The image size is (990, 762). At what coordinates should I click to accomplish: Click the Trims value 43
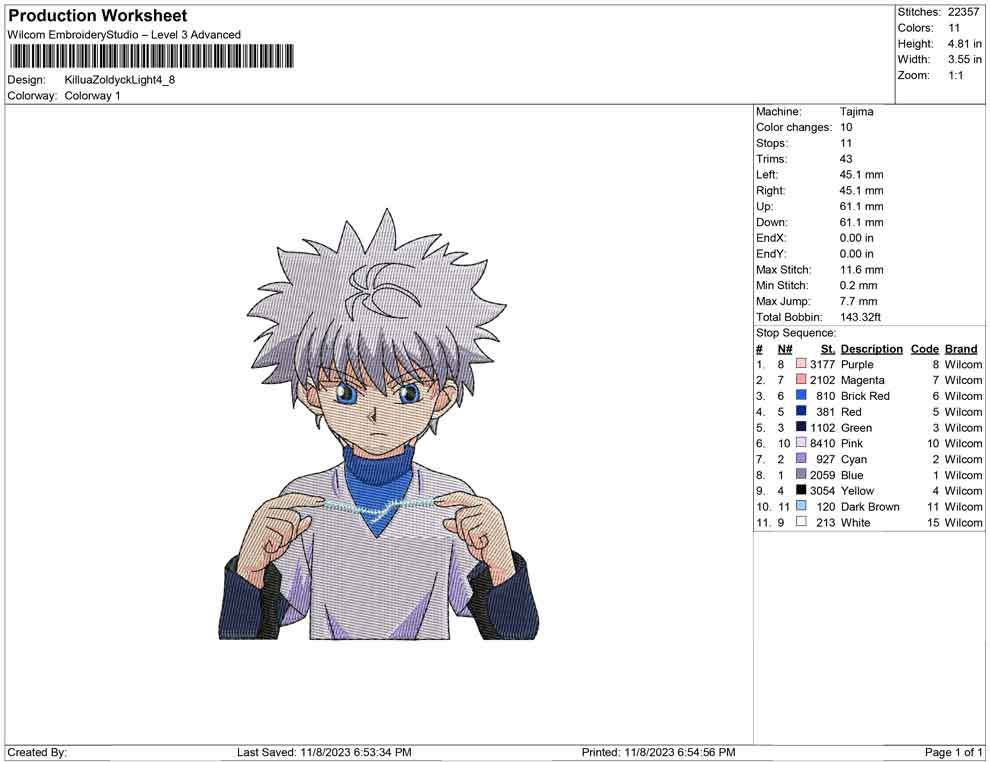[845, 159]
